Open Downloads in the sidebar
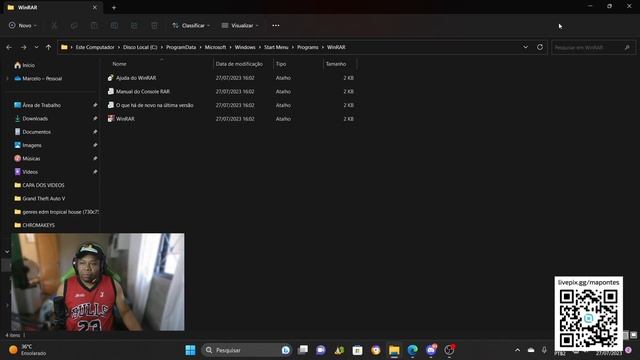 pyautogui.click(x=35, y=118)
